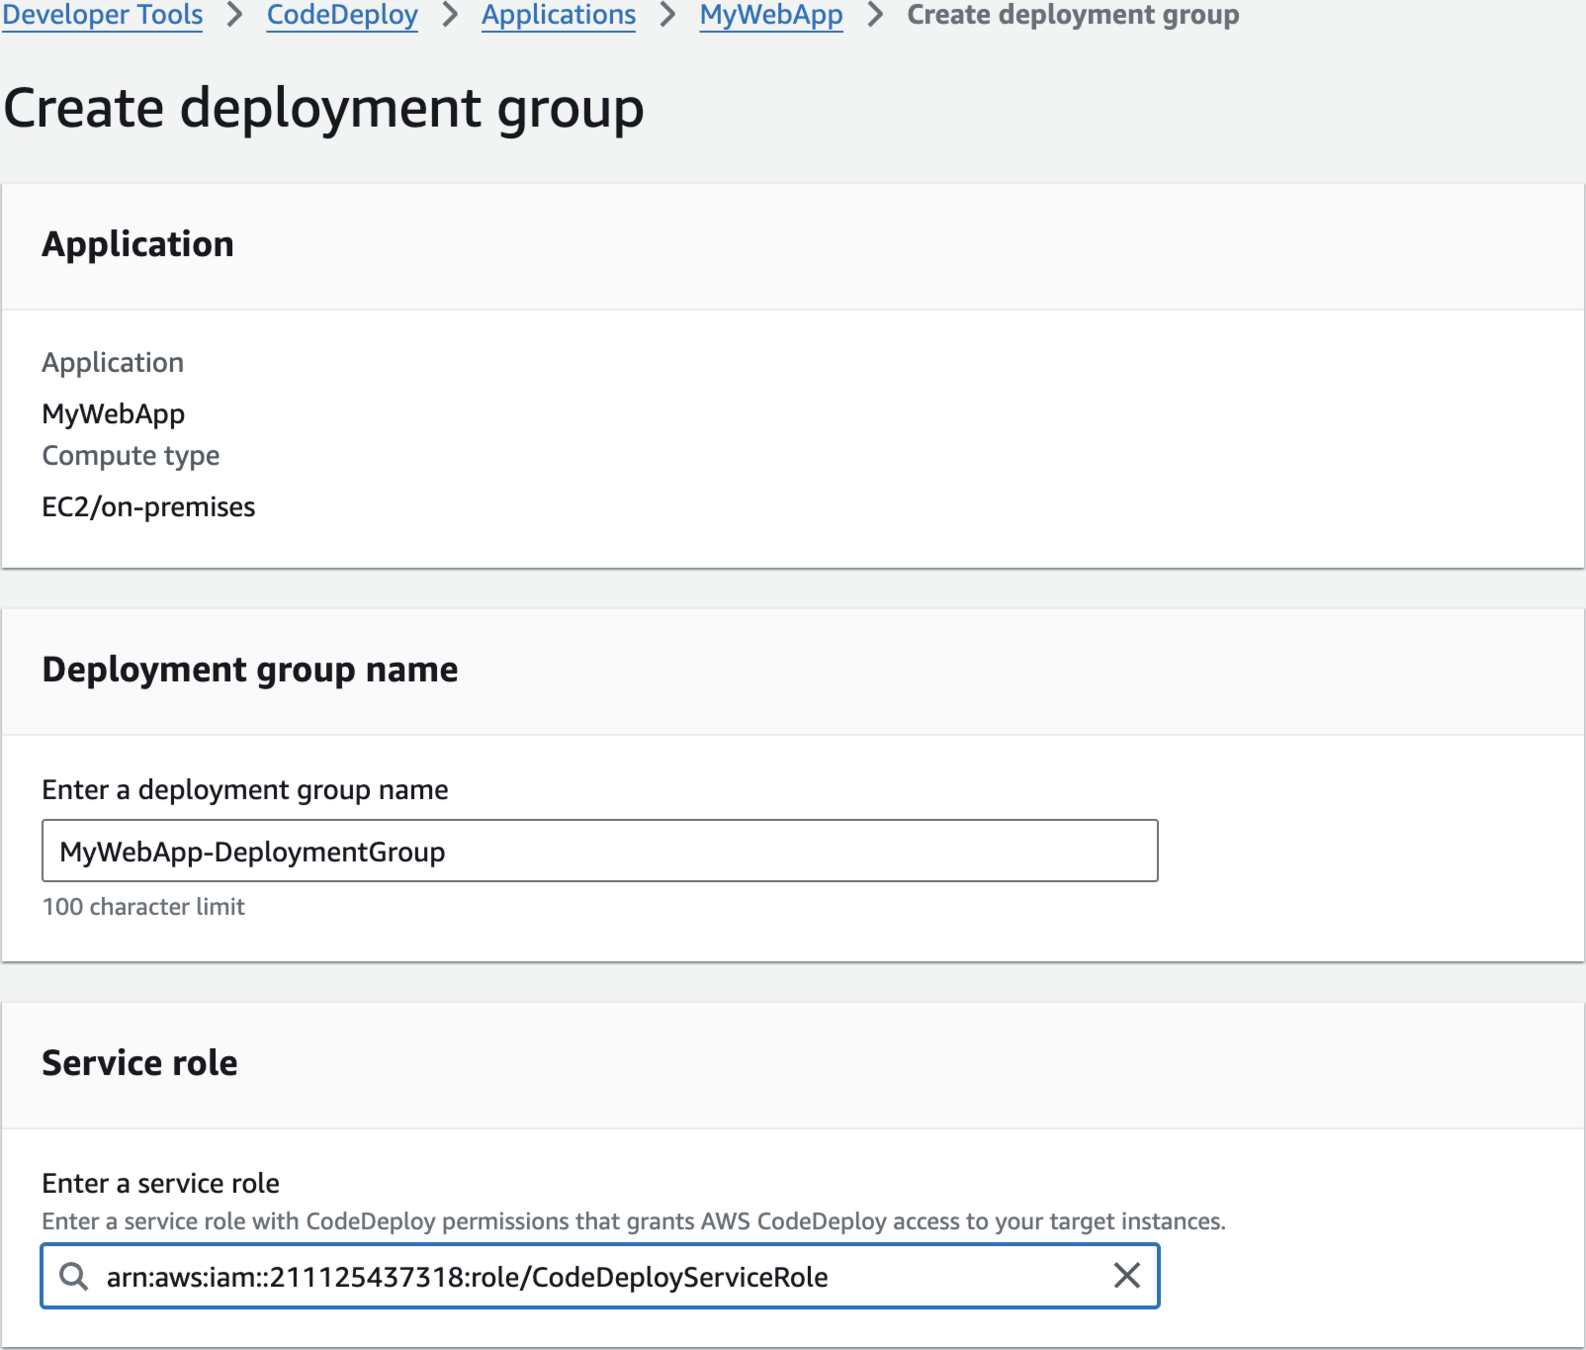This screenshot has width=1586, height=1350.
Task: Click the chevron after MyWebApp breadcrumb
Action: click(875, 15)
